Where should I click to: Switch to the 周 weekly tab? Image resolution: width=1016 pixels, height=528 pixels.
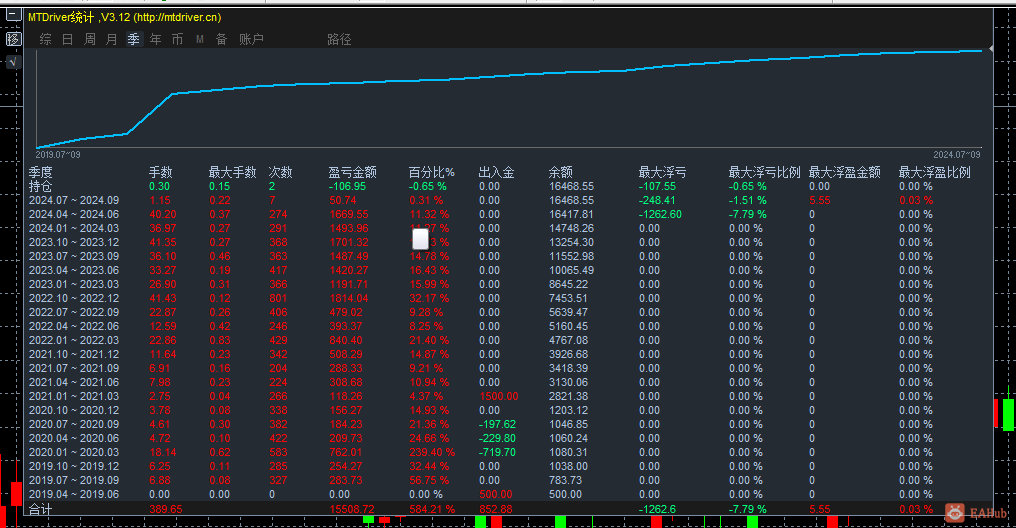(89, 40)
